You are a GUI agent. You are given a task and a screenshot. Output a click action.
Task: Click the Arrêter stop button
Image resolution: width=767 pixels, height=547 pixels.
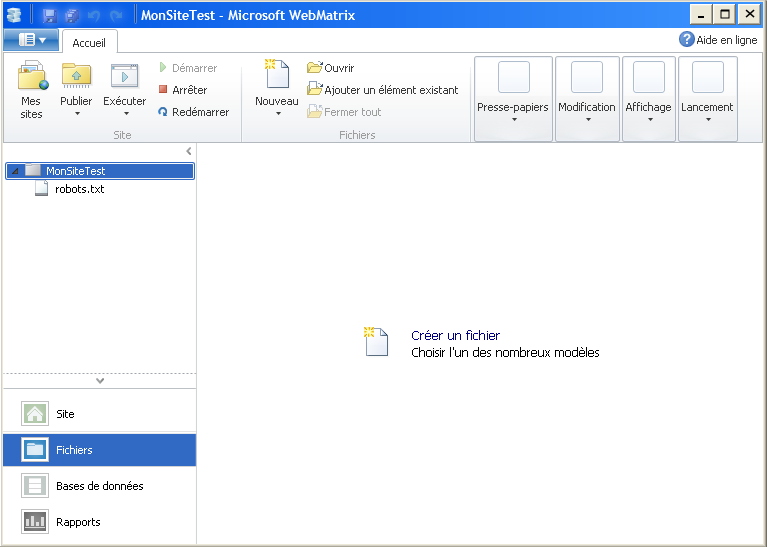[182, 90]
